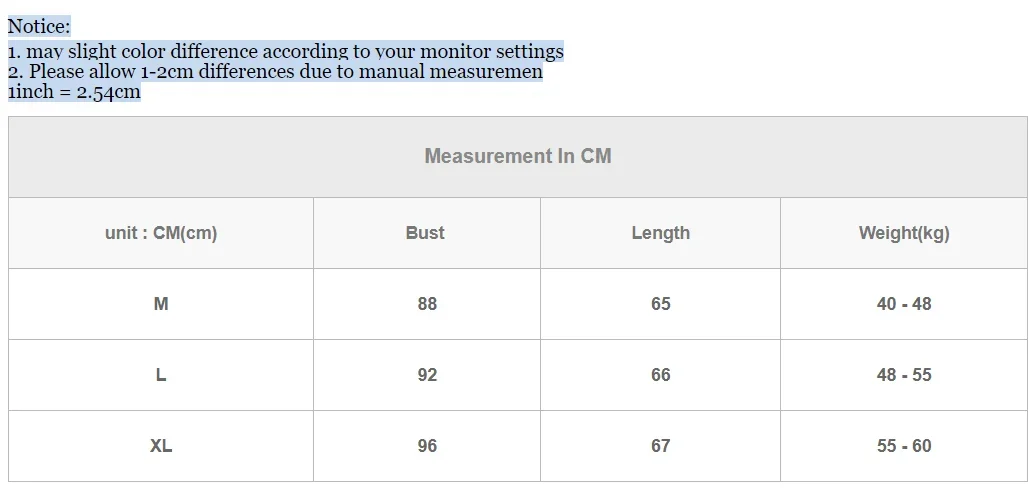
Task: Select the bust value 88 cell
Action: (x=427, y=304)
